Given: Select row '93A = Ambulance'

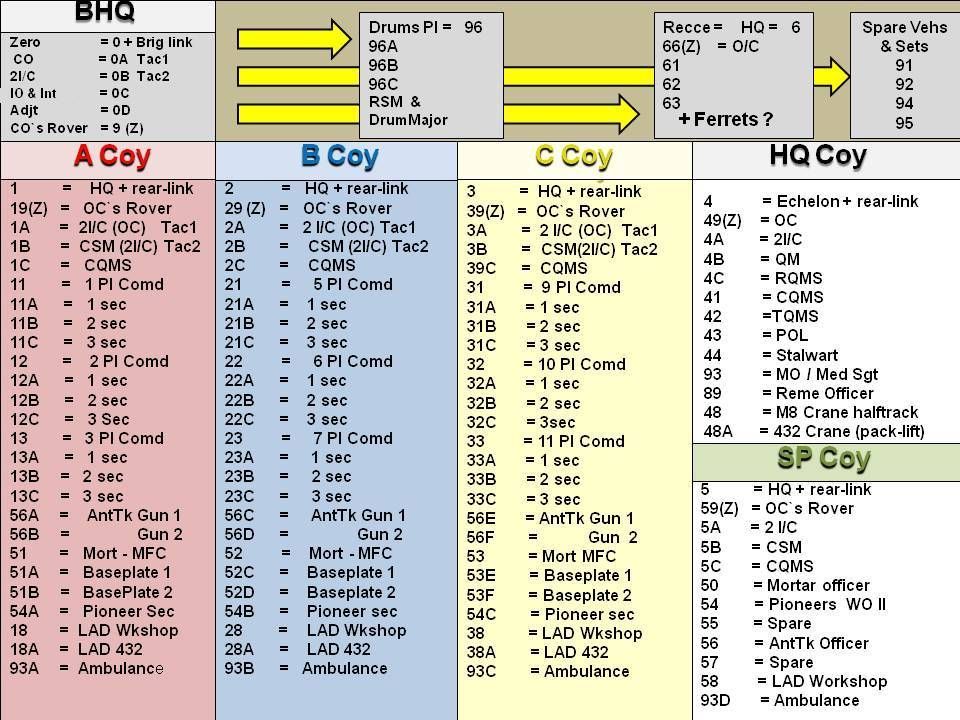Looking at the screenshot, I should pyautogui.click(x=87, y=669).
